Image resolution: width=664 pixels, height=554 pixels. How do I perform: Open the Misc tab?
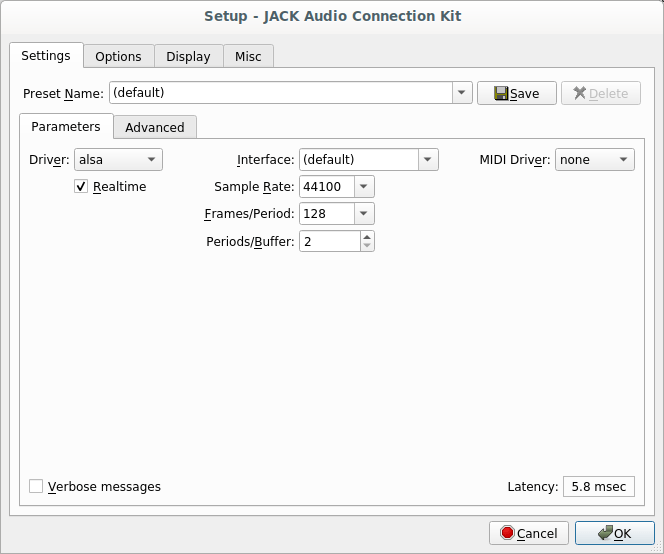pos(248,57)
